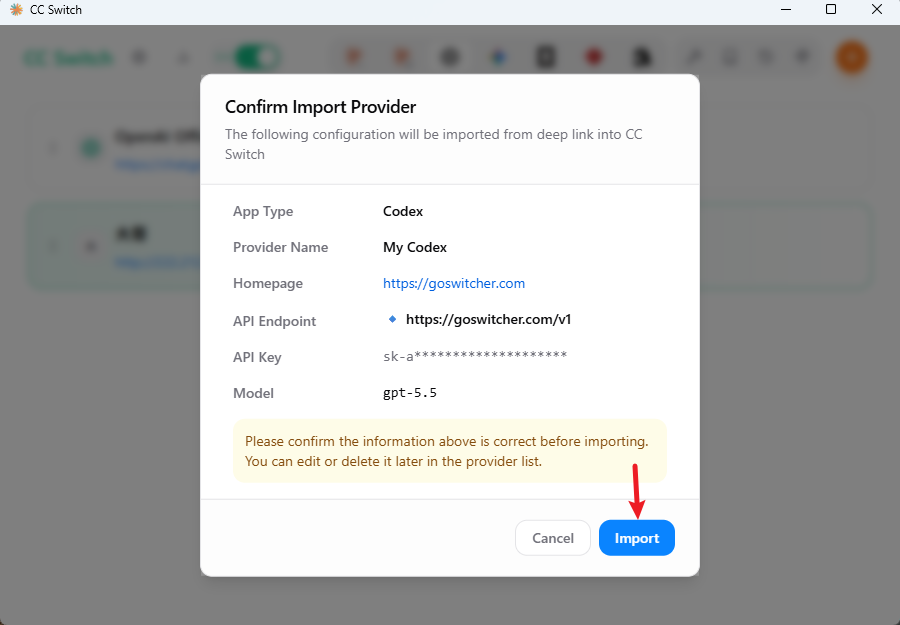This screenshot has width=900, height=625.
Task: Toggle the green switch in the header
Action: (x=257, y=57)
